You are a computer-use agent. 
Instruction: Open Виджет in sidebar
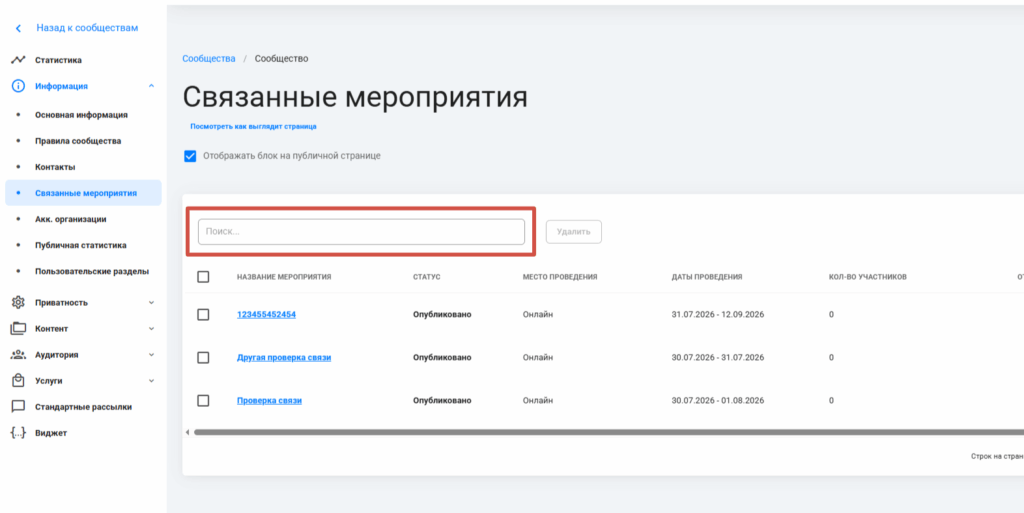pos(51,433)
